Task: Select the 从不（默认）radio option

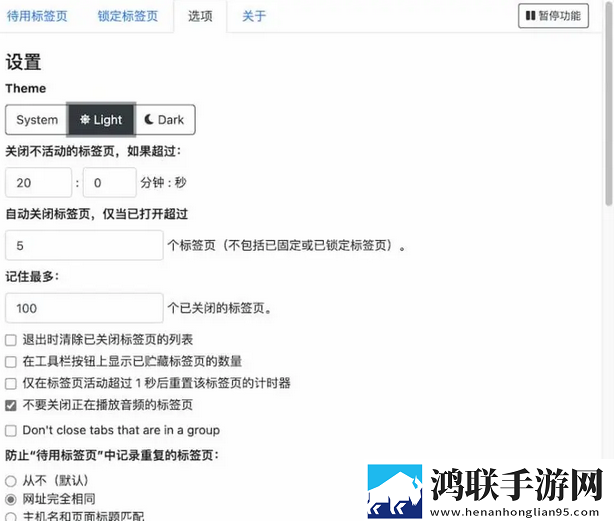Action: point(11,481)
